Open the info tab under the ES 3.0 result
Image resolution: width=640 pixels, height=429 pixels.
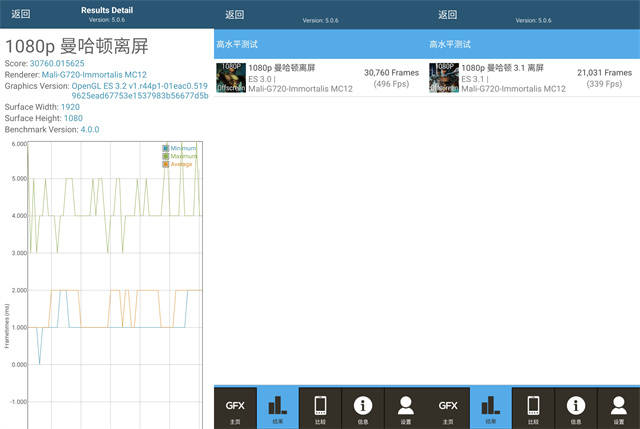tap(363, 408)
